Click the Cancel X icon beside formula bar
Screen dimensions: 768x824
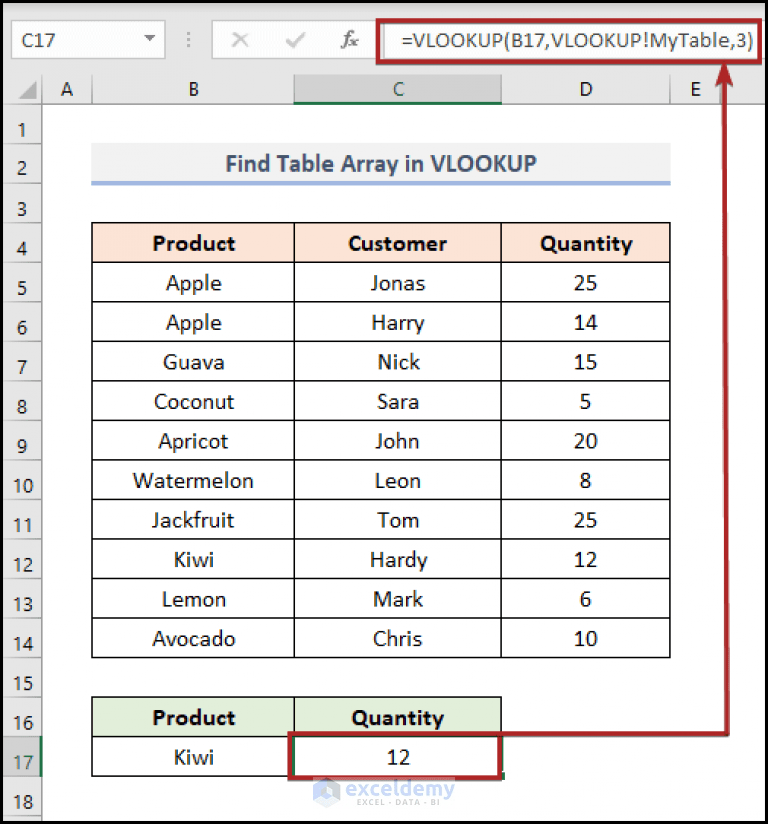pyautogui.click(x=240, y=41)
